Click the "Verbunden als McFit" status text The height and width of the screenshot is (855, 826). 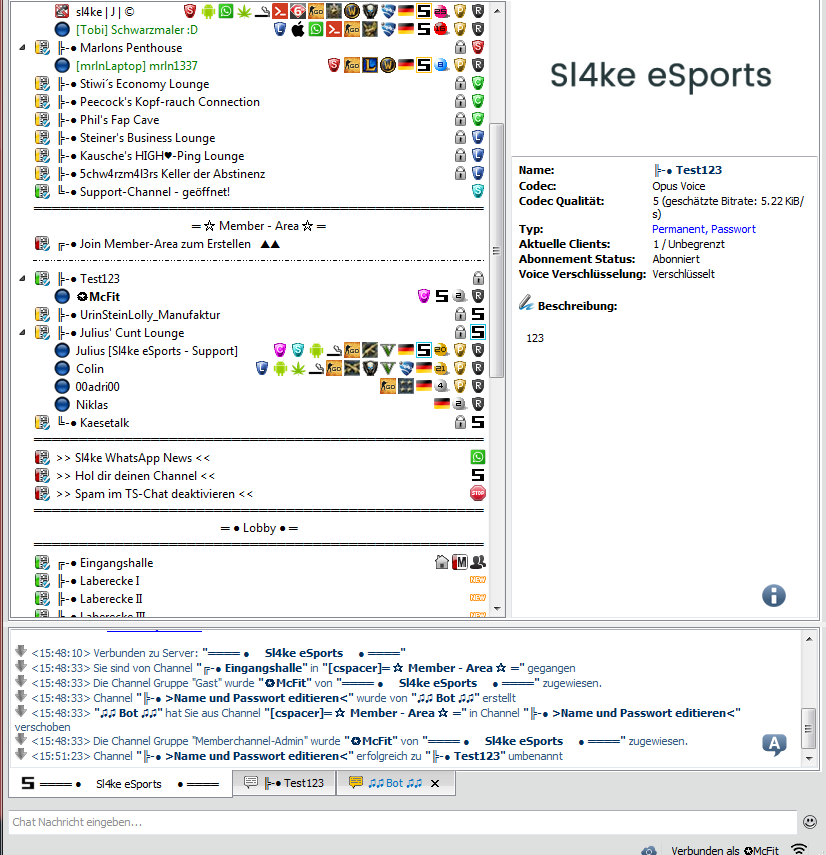(725, 850)
